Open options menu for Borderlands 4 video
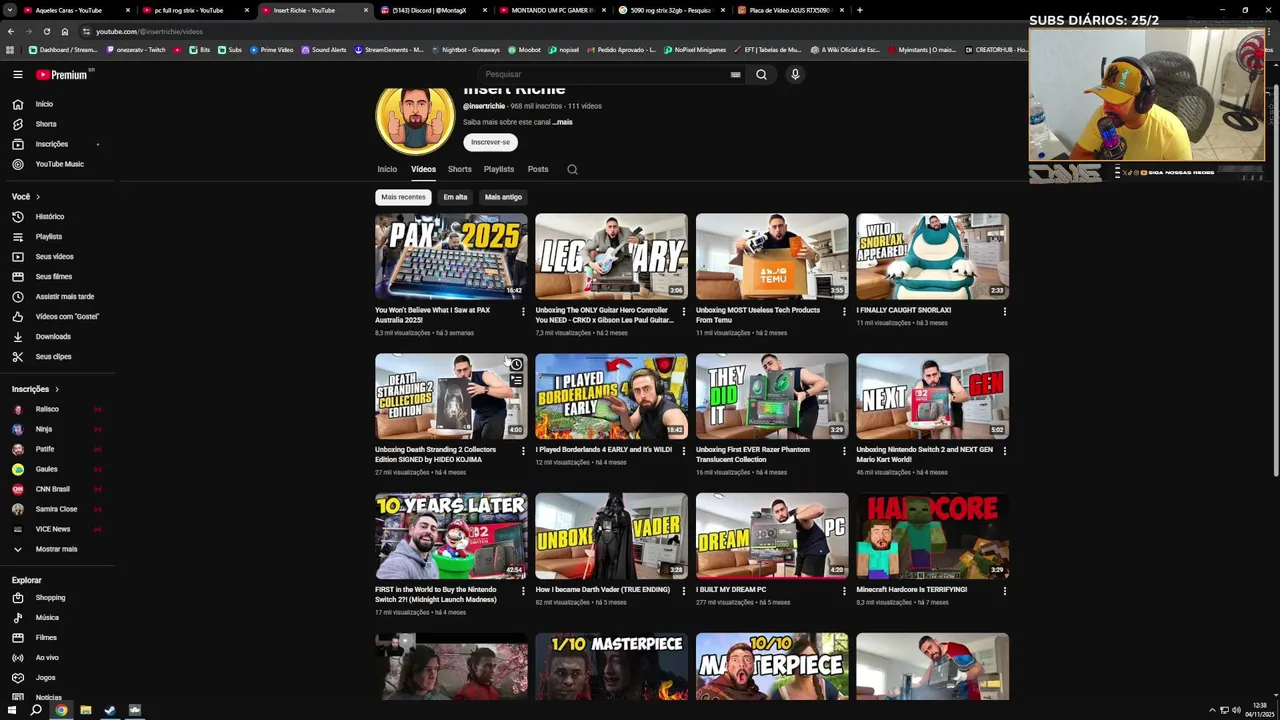This screenshot has height=720, width=1280. click(x=684, y=451)
